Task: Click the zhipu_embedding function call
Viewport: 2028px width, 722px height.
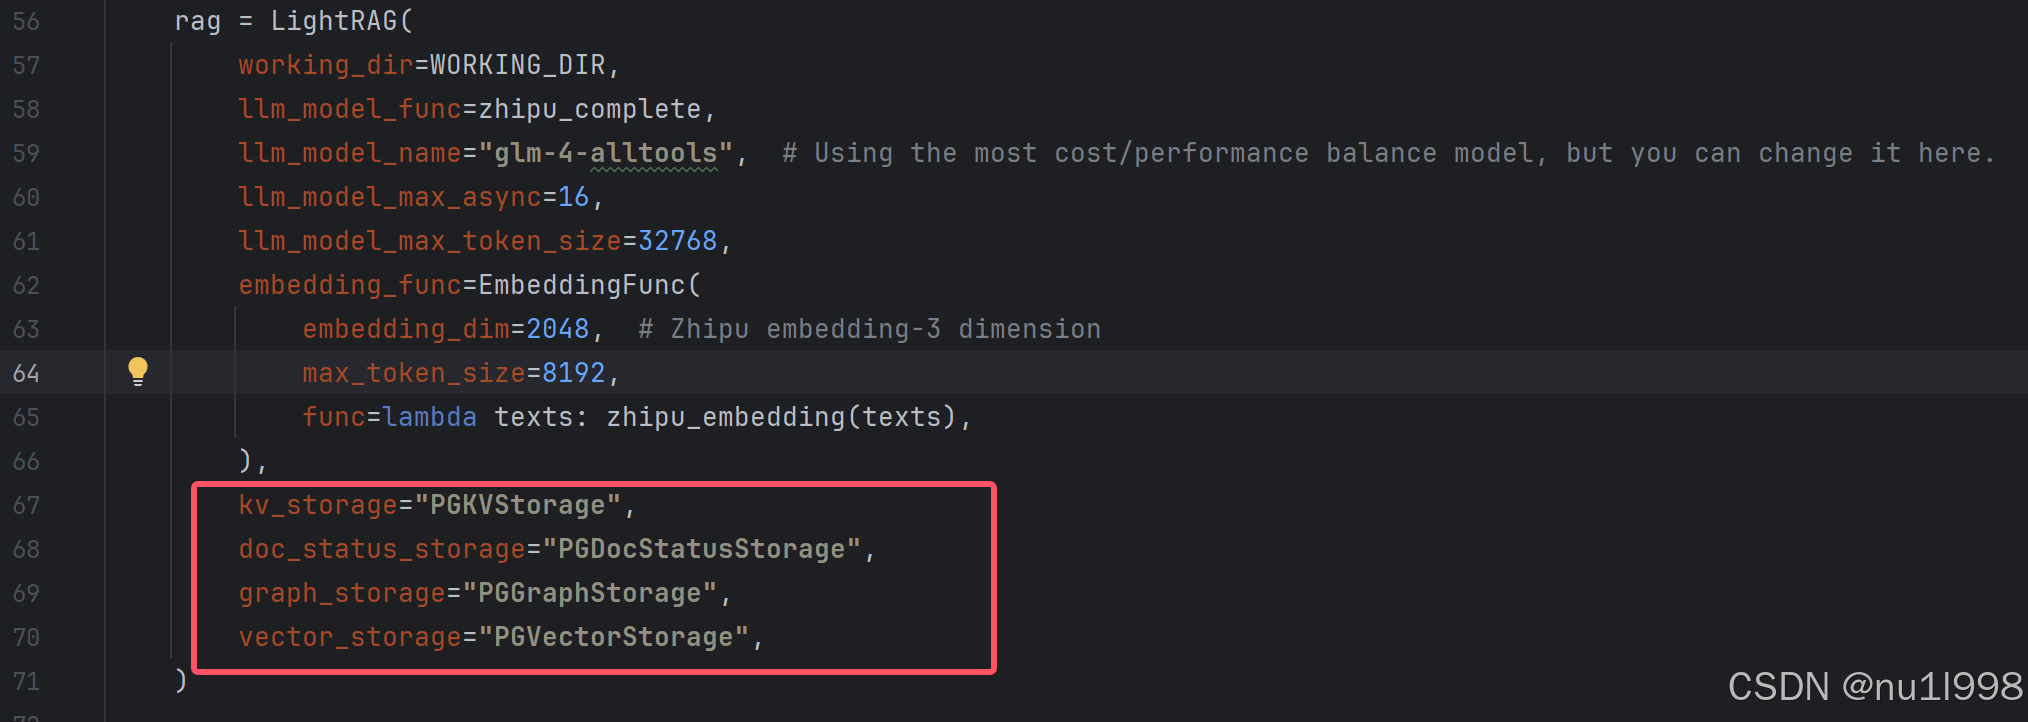Action: tap(726, 417)
